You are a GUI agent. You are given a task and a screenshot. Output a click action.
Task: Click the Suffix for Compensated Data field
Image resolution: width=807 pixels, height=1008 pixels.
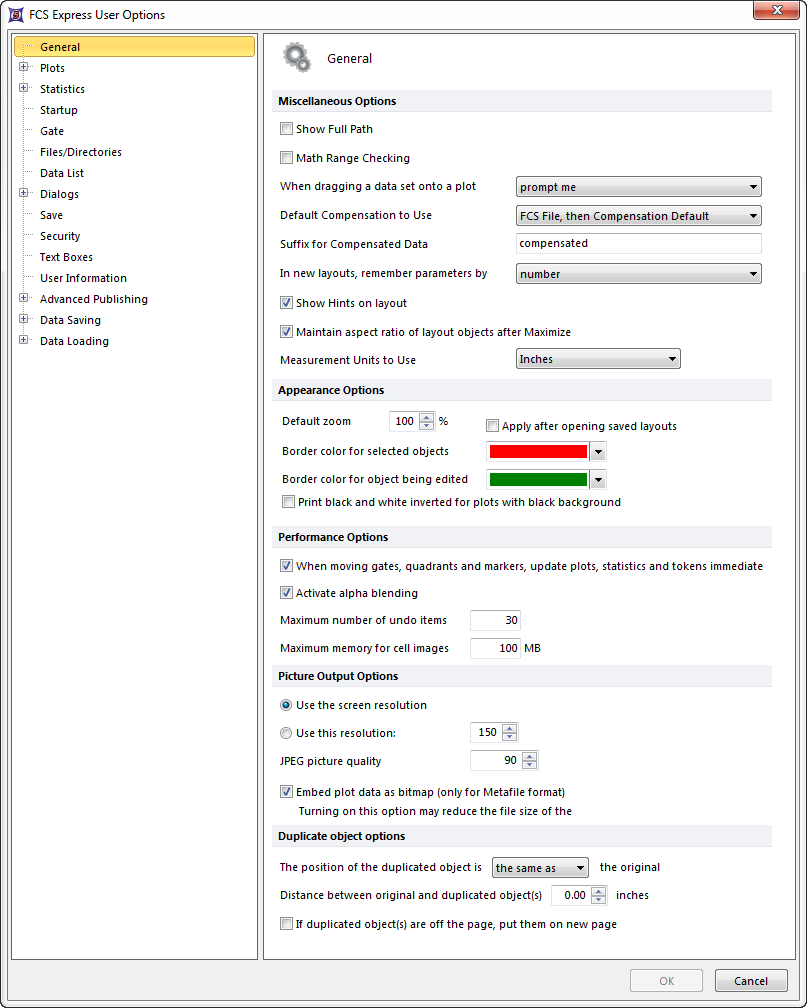point(638,244)
